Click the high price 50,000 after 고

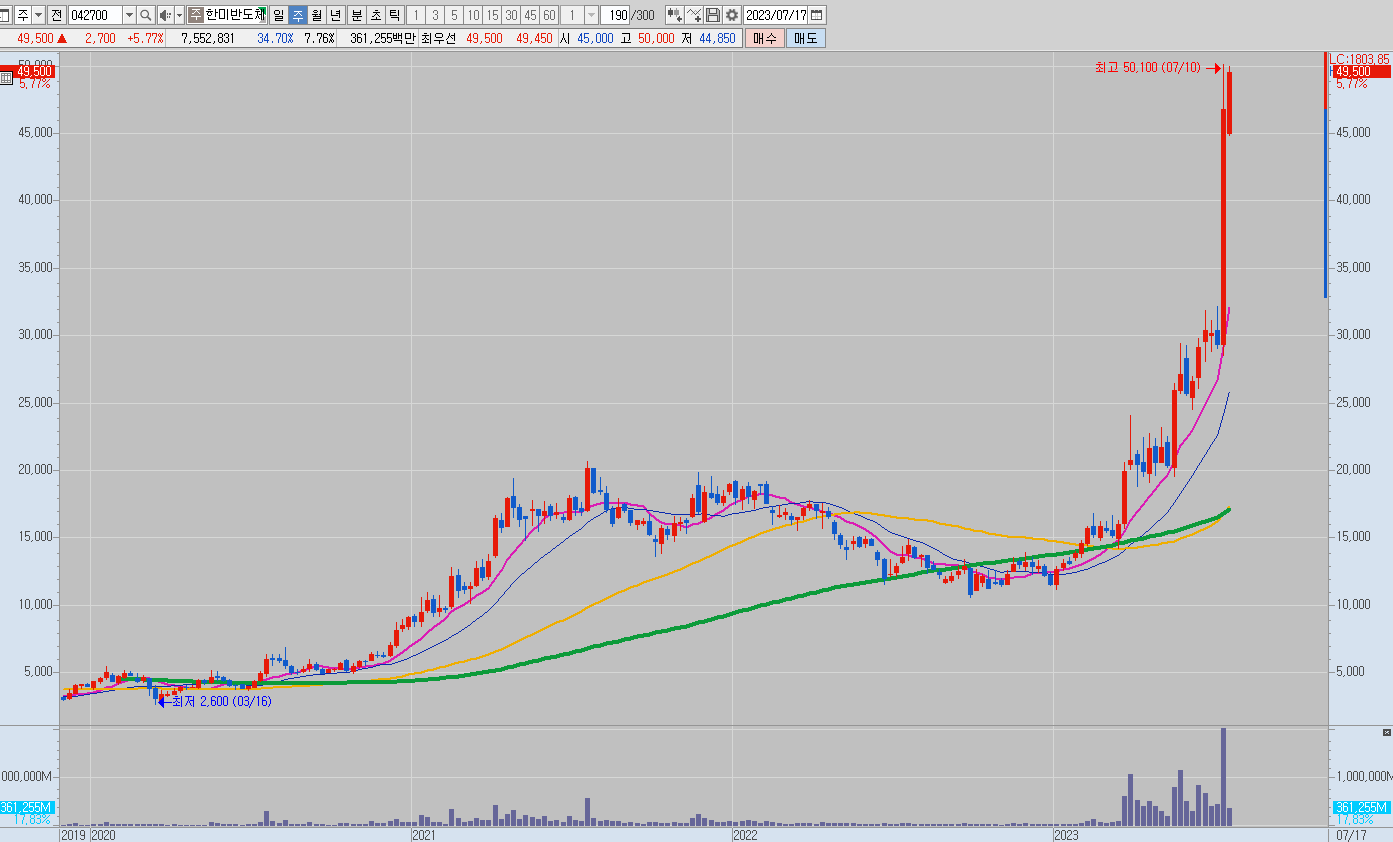click(x=655, y=38)
